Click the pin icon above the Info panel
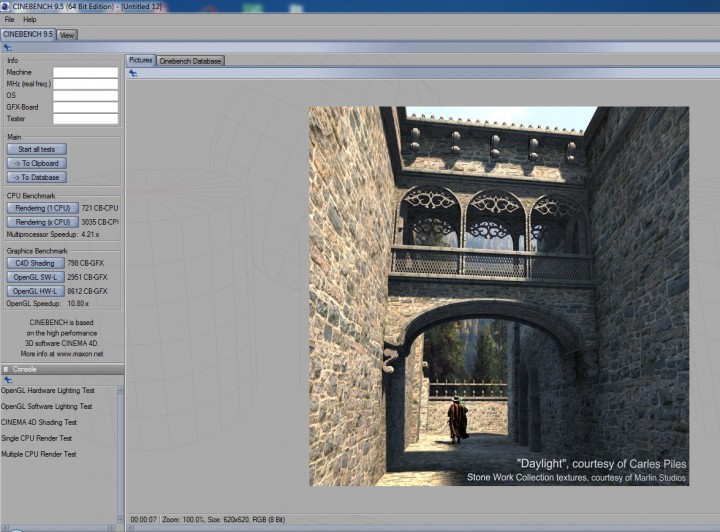 tap(7, 48)
